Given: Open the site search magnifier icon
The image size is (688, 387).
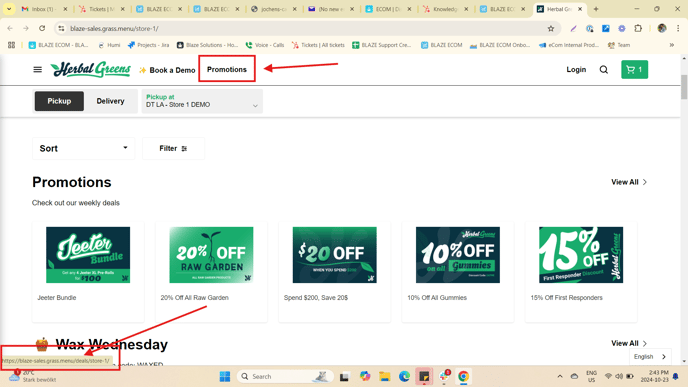Looking at the screenshot, I should (x=604, y=70).
